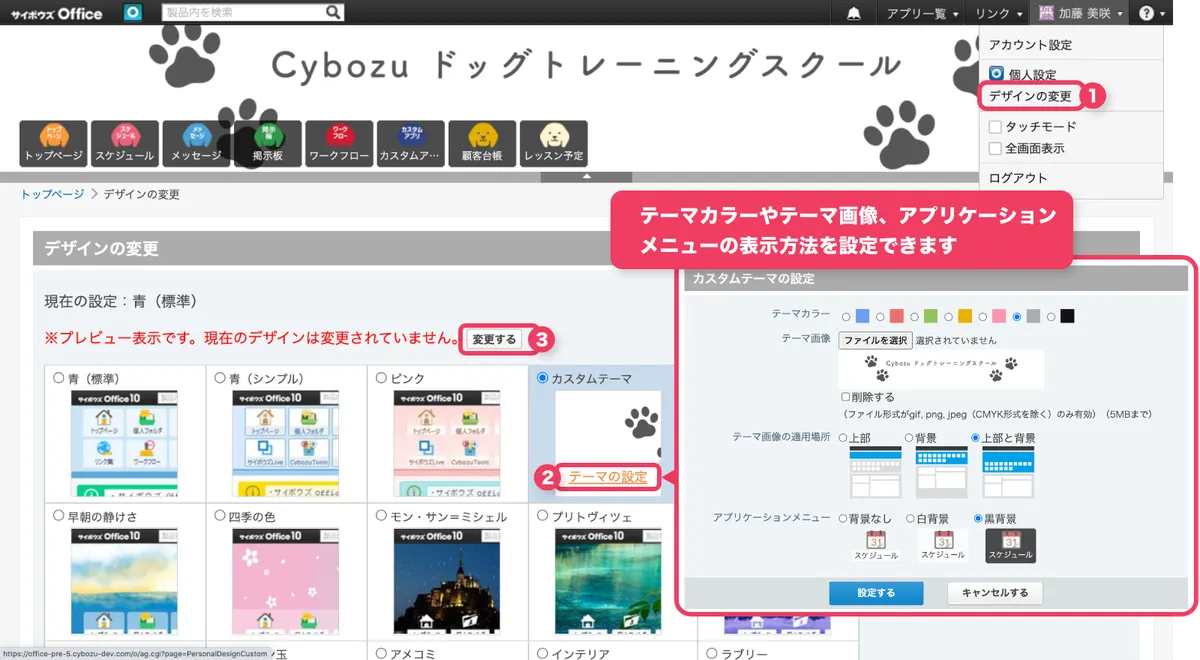Screen dimensions: 1200x660
Task: Click the 早朝の静けさ theme thumbnail
Action: click(124, 583)
